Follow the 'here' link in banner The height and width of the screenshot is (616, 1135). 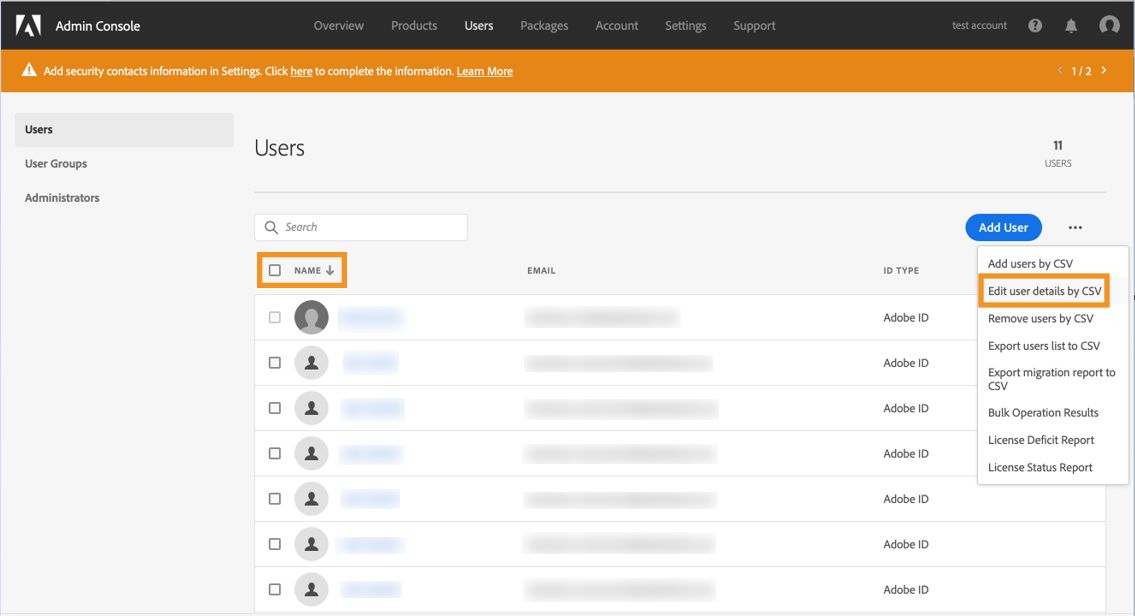(301, 71)
